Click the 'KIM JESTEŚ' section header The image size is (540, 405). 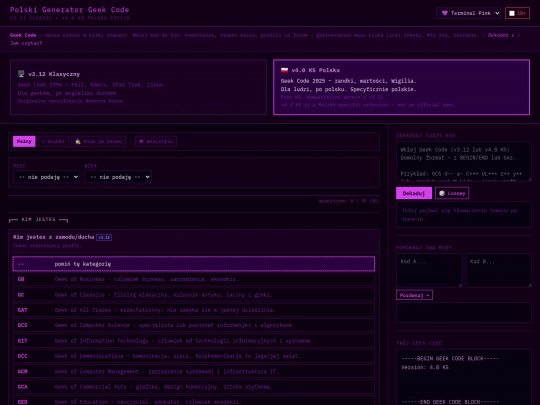point(39,219)
